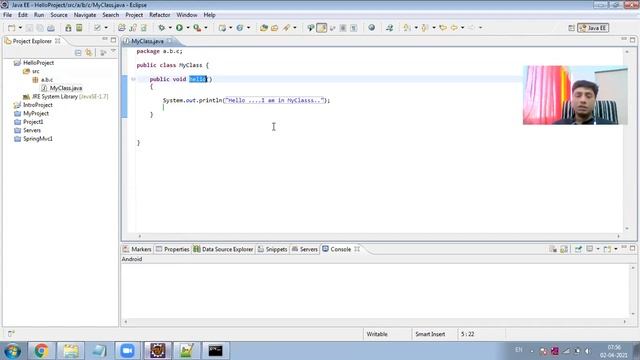Click the Print icon in toolbar
Image resolution: width=640 pixels, height=360 pixels.
[x=51, y=28]
